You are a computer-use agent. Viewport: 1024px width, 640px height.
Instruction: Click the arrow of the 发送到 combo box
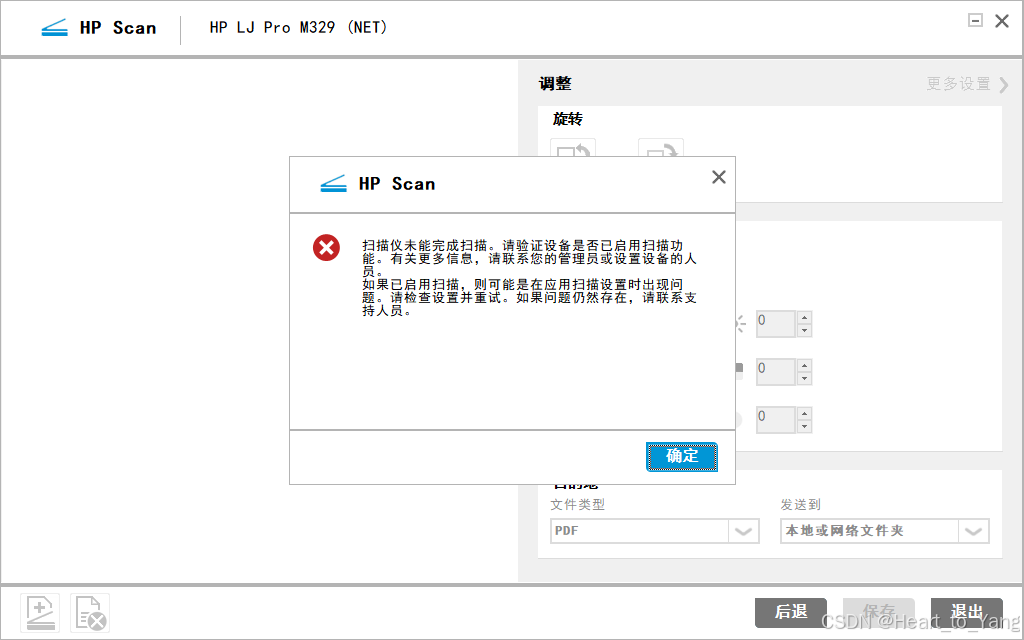click(x=974, y=531)
